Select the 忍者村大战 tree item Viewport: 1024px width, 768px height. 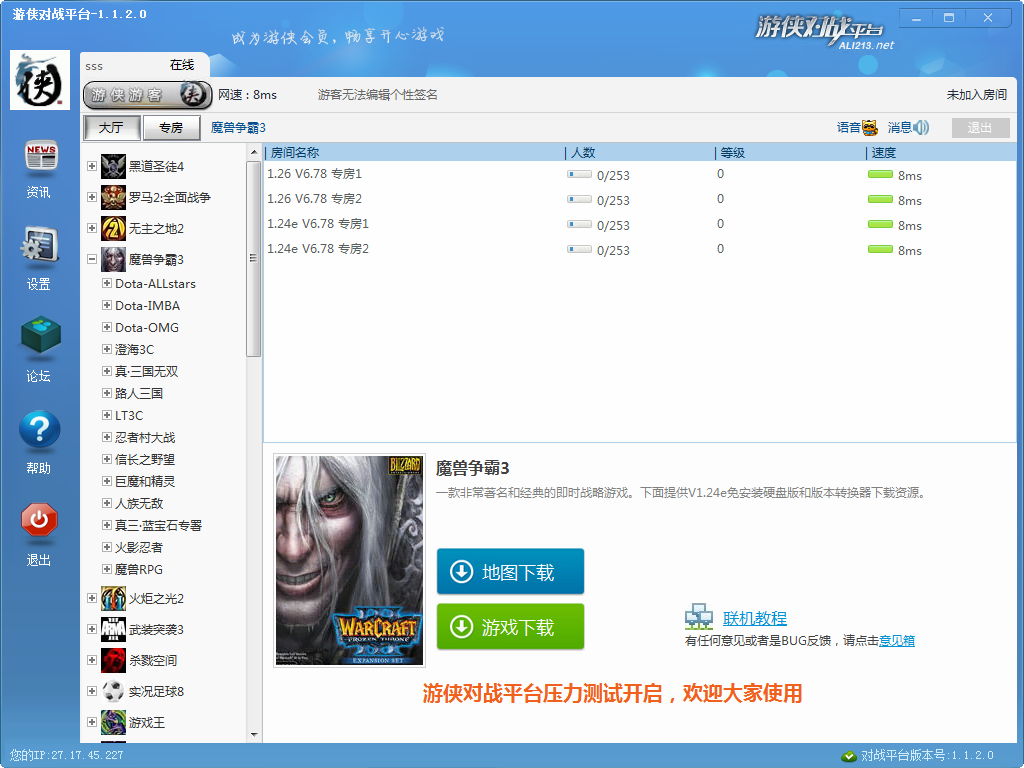tap(145, 438)
